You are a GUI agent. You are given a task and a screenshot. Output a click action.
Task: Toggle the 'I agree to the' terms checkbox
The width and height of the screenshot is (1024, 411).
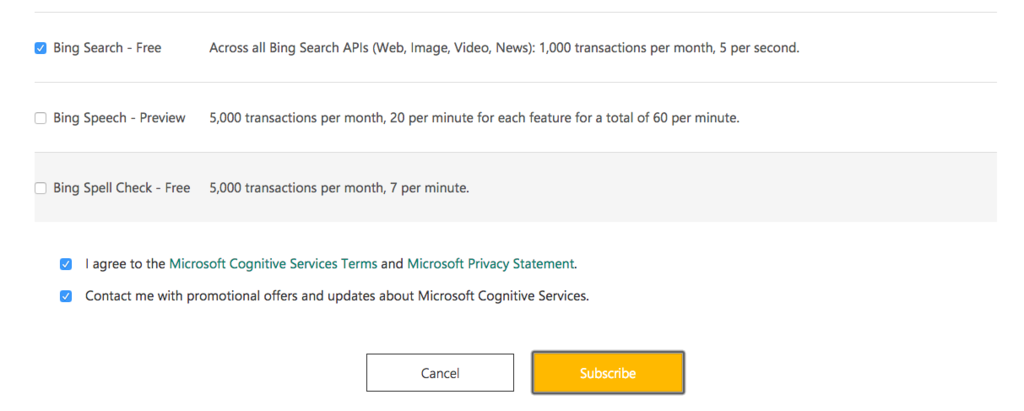[66, 264]
